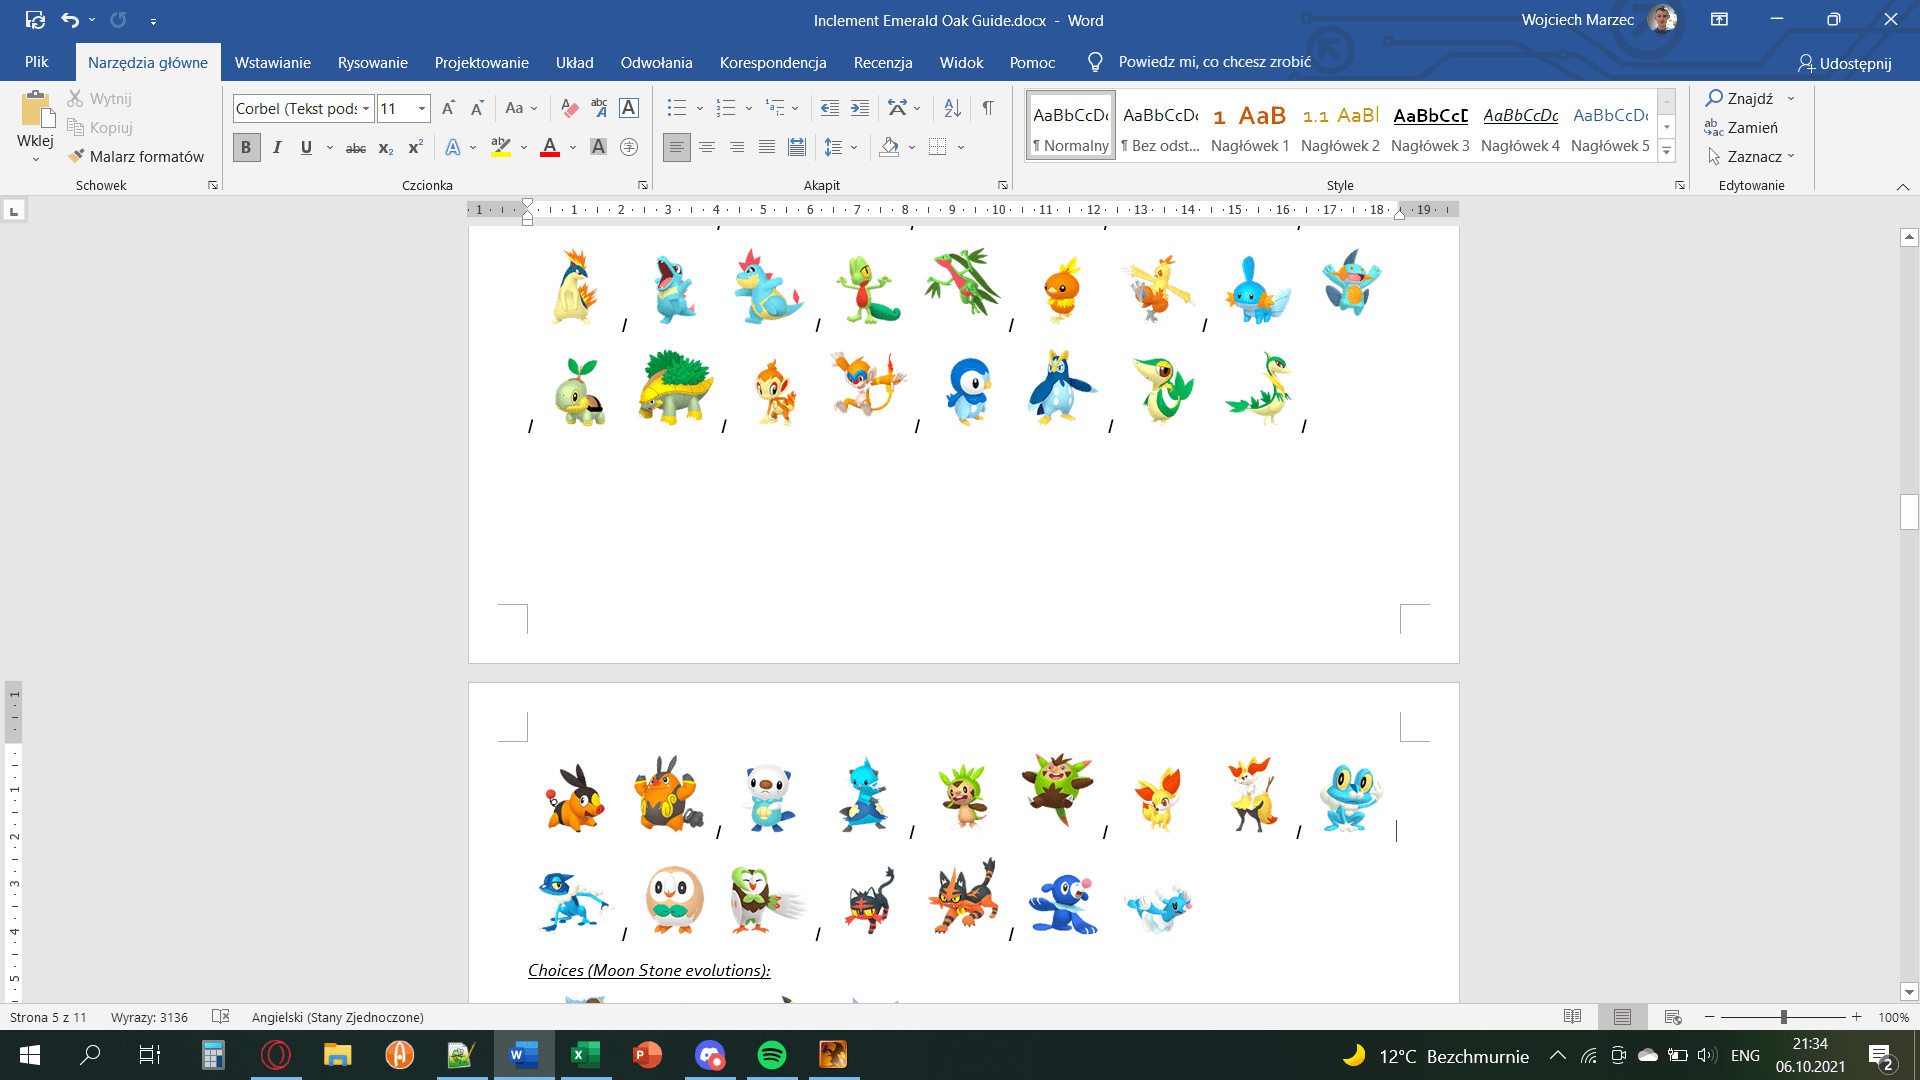Launch Excel from the taskbar
Image resolution: width=1920 pixels, height=1080 pixels.
tap(586, 1055)
